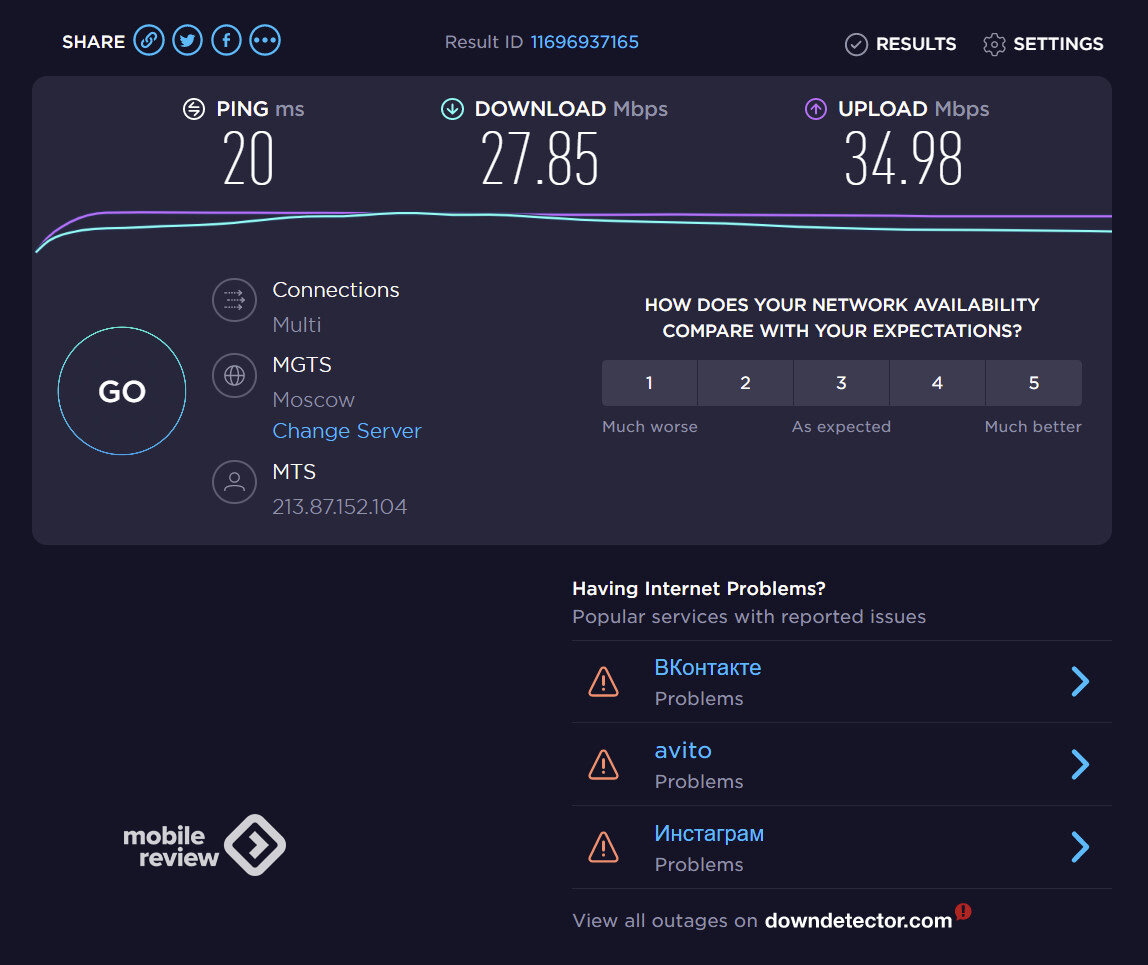Screen dimensions: 1148x965
Task: Start a new test with GO button
Action: click(122, 391)
